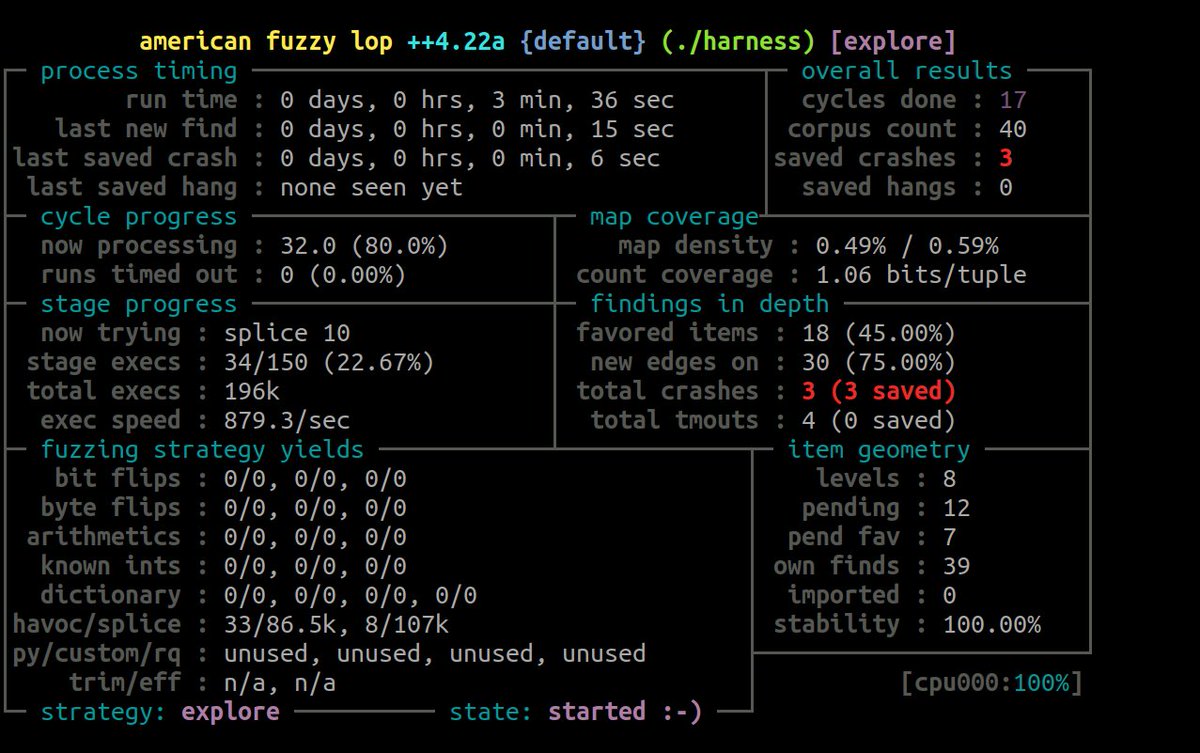Click the 'bit flips' yields row
1200x753 pixels.
(x=230, y=479)
